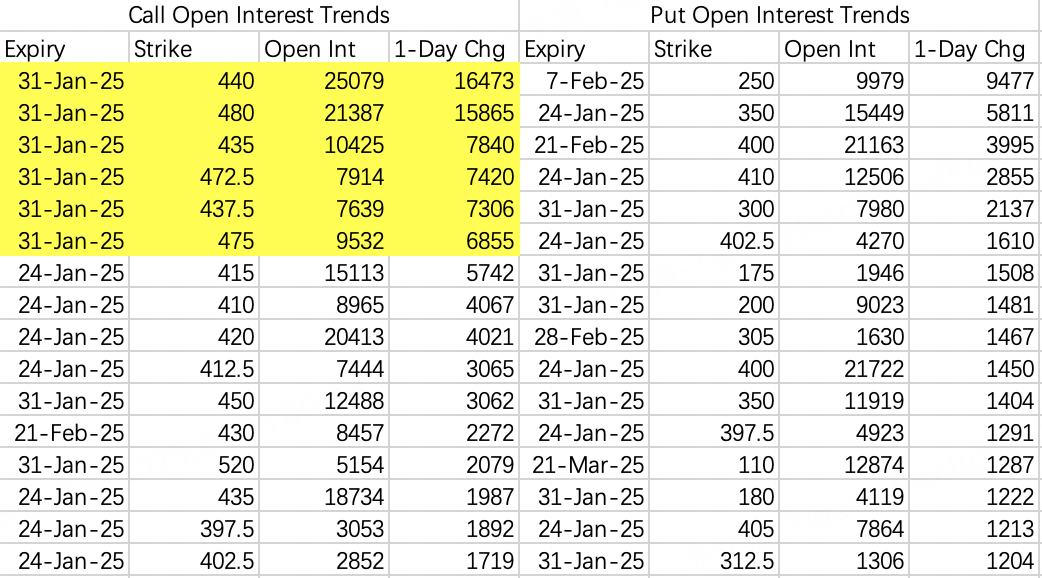Select highlighted call strike cell 472.5
The width and height of the screenshot is (1042, 578).
coord(193,177)
